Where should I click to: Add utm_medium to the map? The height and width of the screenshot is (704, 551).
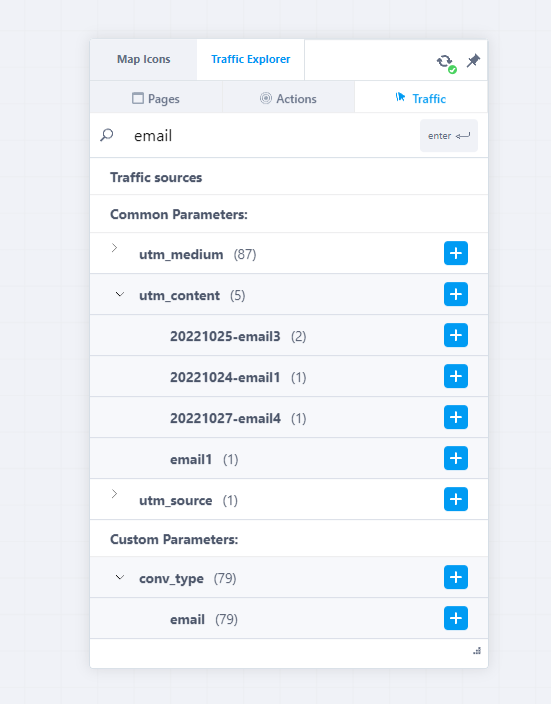tap(456, 253)
